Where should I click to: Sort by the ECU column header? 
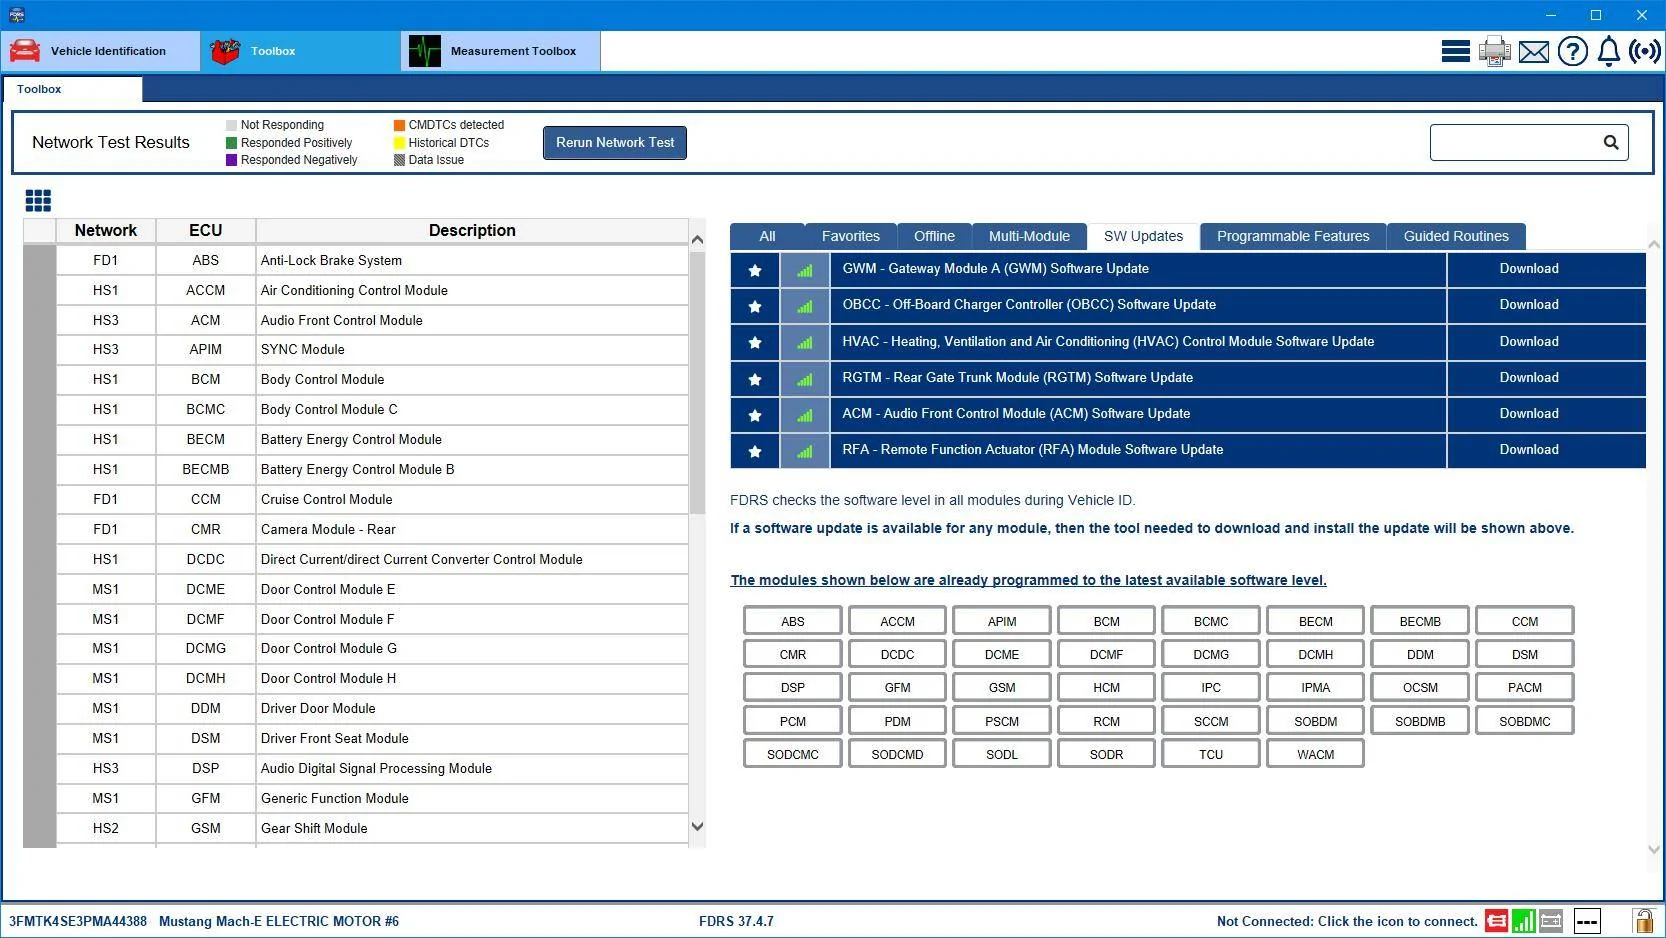point(206,230)
